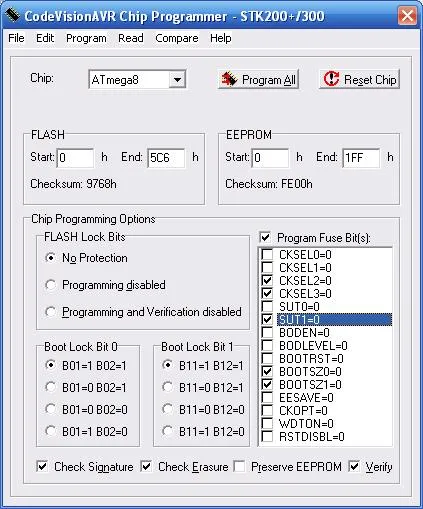Viewport: 423px width, 509px height.
Task: Open the Read menu
Action: click(x=131, y=38)
